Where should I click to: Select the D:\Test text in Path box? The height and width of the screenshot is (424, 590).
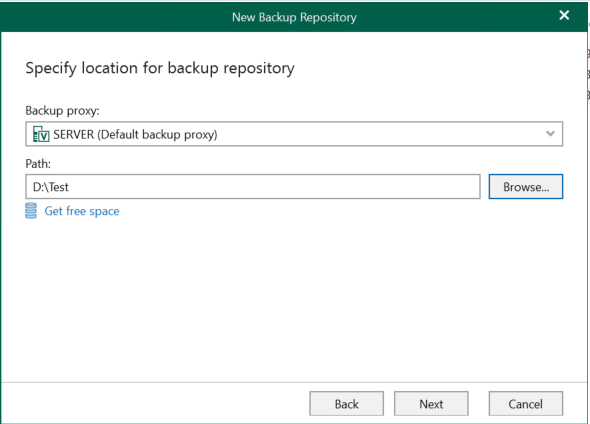[x=51, y=187]
